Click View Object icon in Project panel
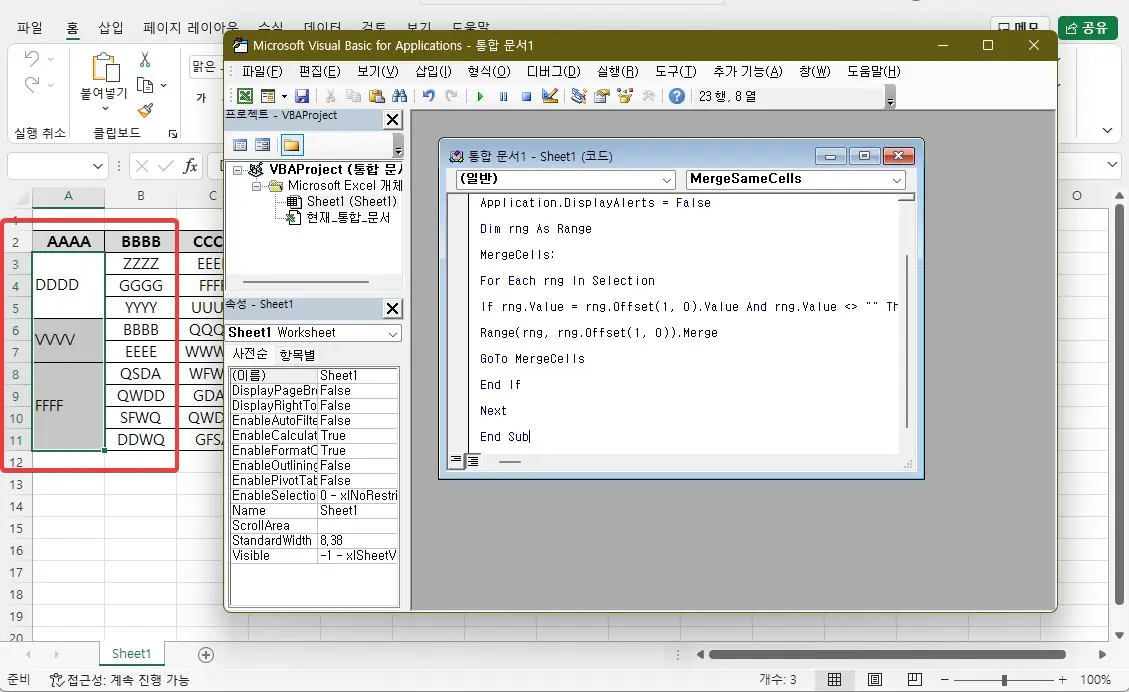 [x=263, y=145]
